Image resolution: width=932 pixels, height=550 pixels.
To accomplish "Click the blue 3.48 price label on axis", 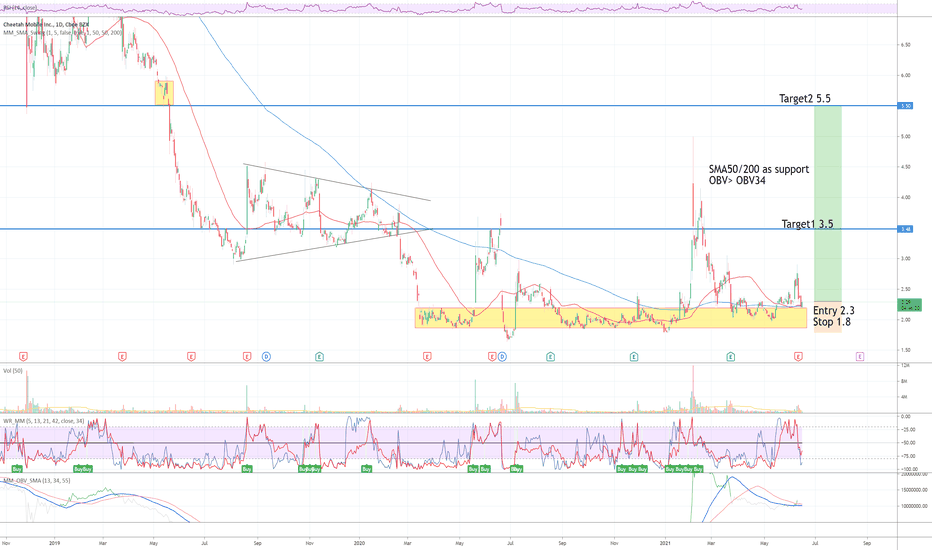I will coord(905,229).
